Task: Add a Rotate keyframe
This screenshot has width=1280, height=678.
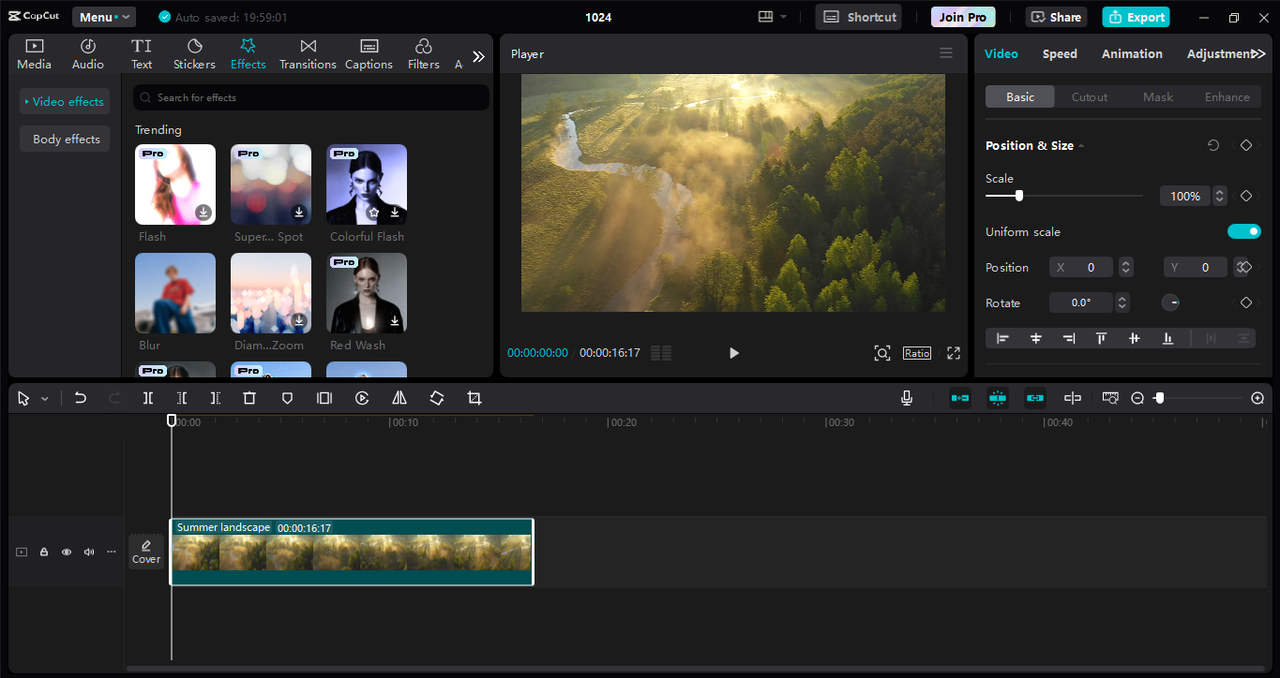Action: click(1246, 303)
